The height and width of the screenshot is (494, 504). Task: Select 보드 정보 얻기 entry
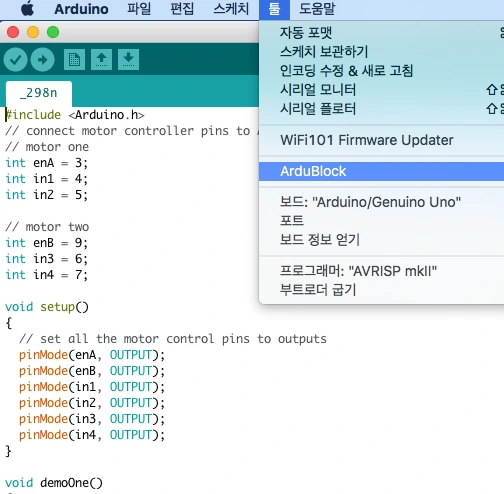[381, 239]
